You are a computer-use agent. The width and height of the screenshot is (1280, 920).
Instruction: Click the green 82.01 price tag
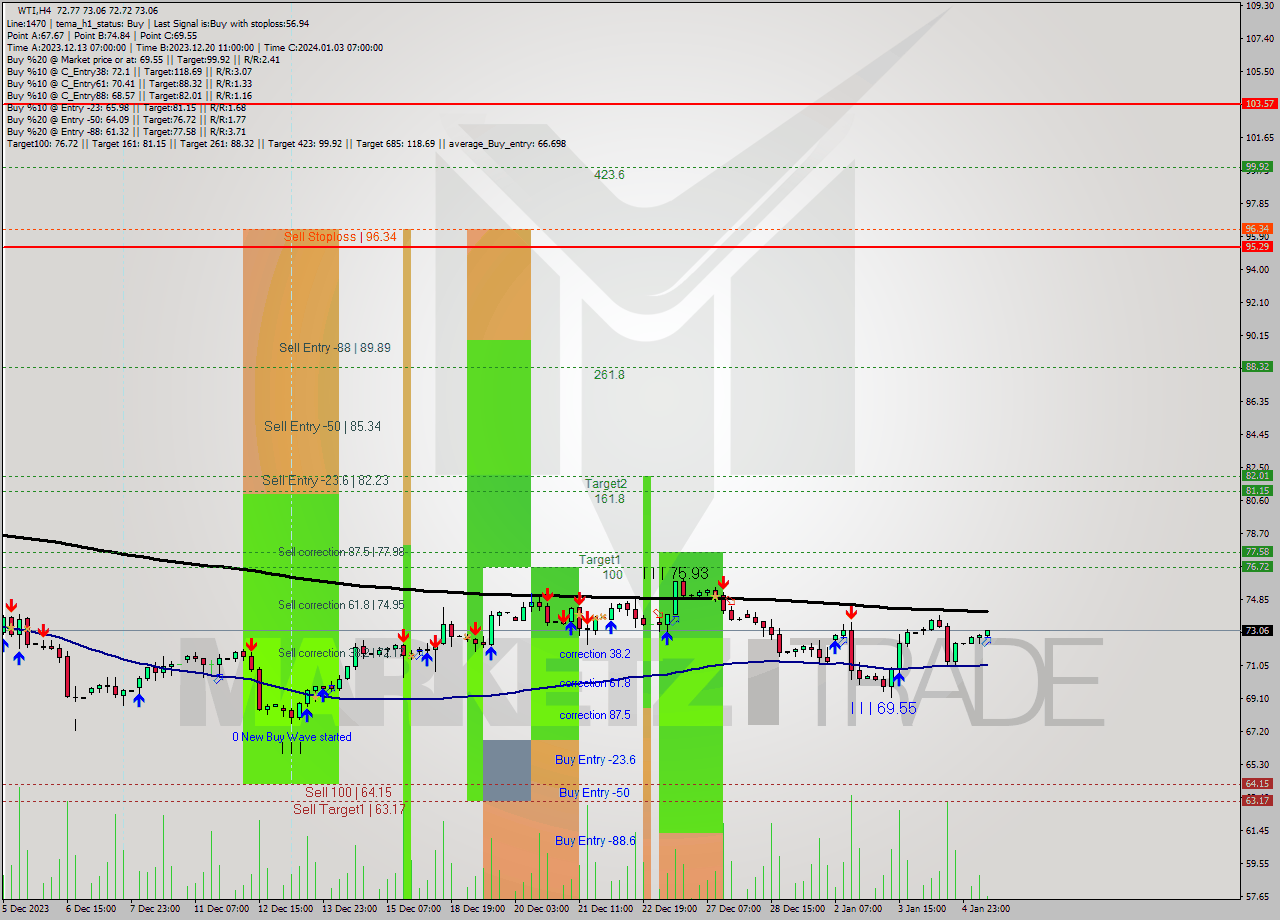point(1258,476)
